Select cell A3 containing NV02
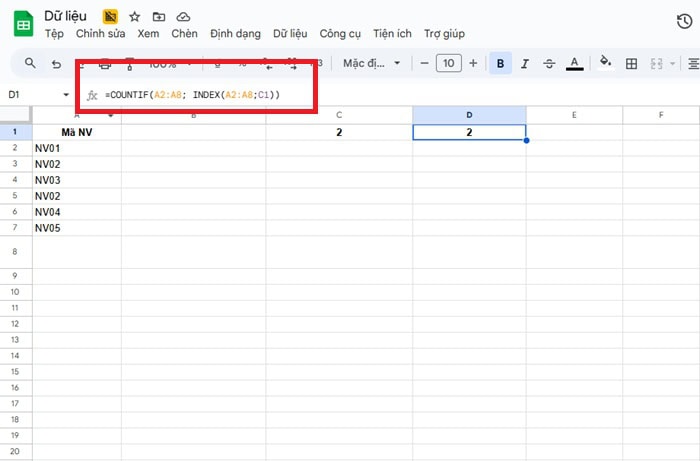The width and height of the screenshot is (700, 461). [x=77, y=164]
